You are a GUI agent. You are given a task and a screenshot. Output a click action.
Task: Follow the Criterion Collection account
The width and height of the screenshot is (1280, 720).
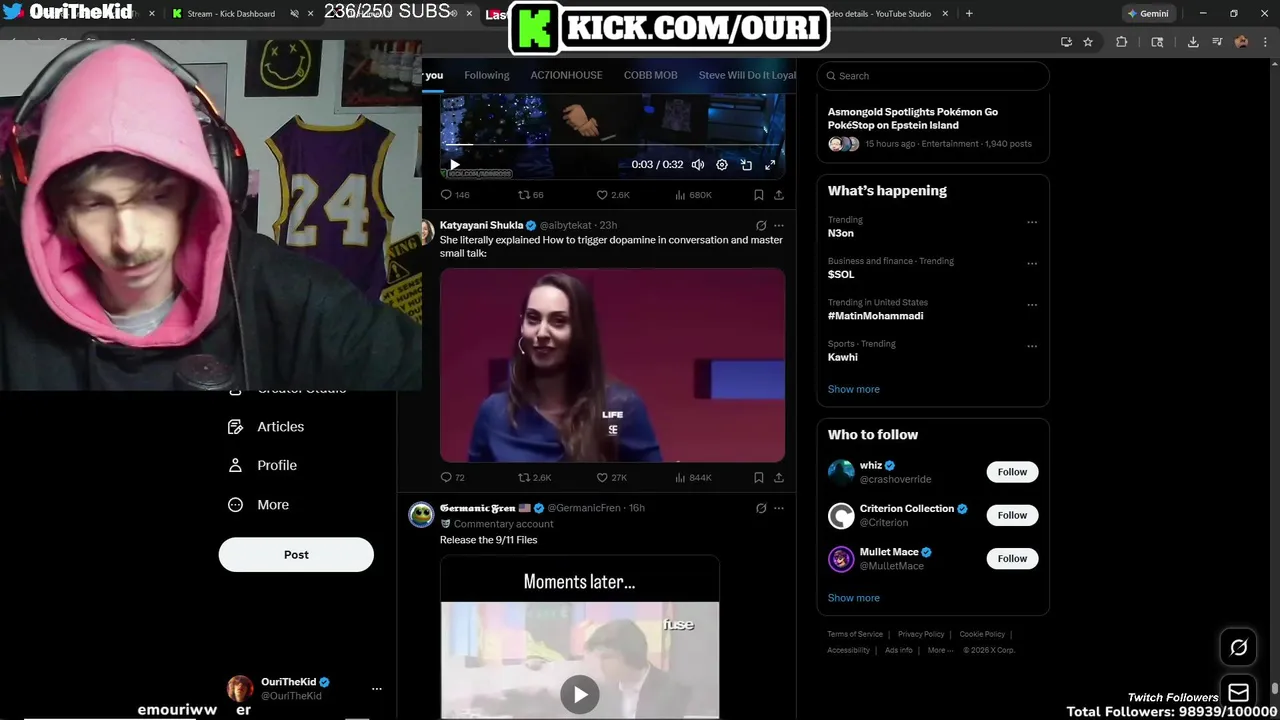click(1012, 515)
